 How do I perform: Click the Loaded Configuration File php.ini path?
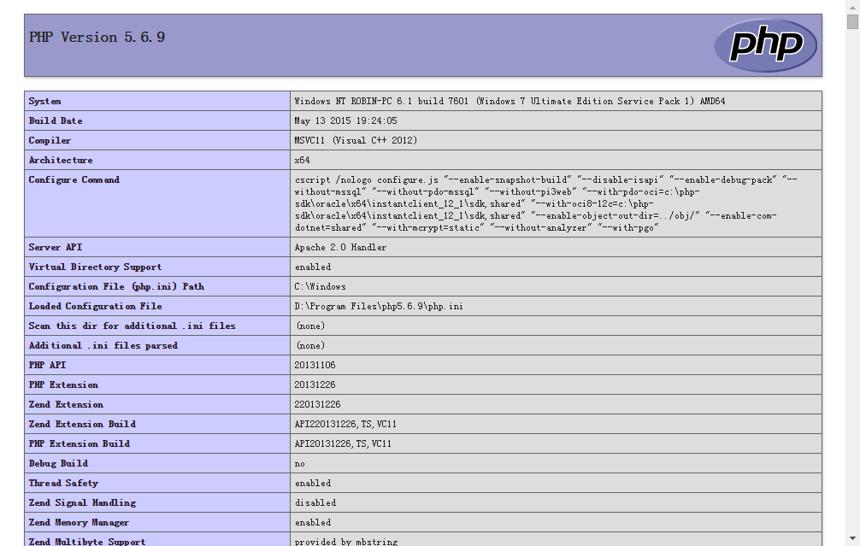pos(378,306)
